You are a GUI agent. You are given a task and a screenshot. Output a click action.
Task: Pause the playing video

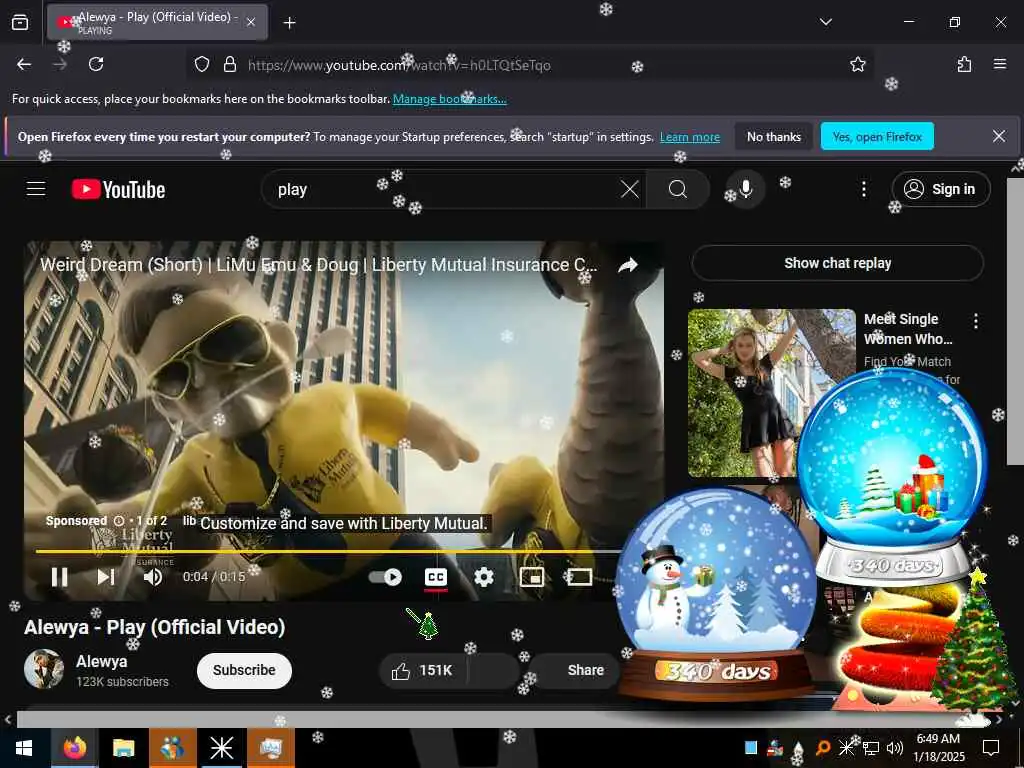[59, 577]
